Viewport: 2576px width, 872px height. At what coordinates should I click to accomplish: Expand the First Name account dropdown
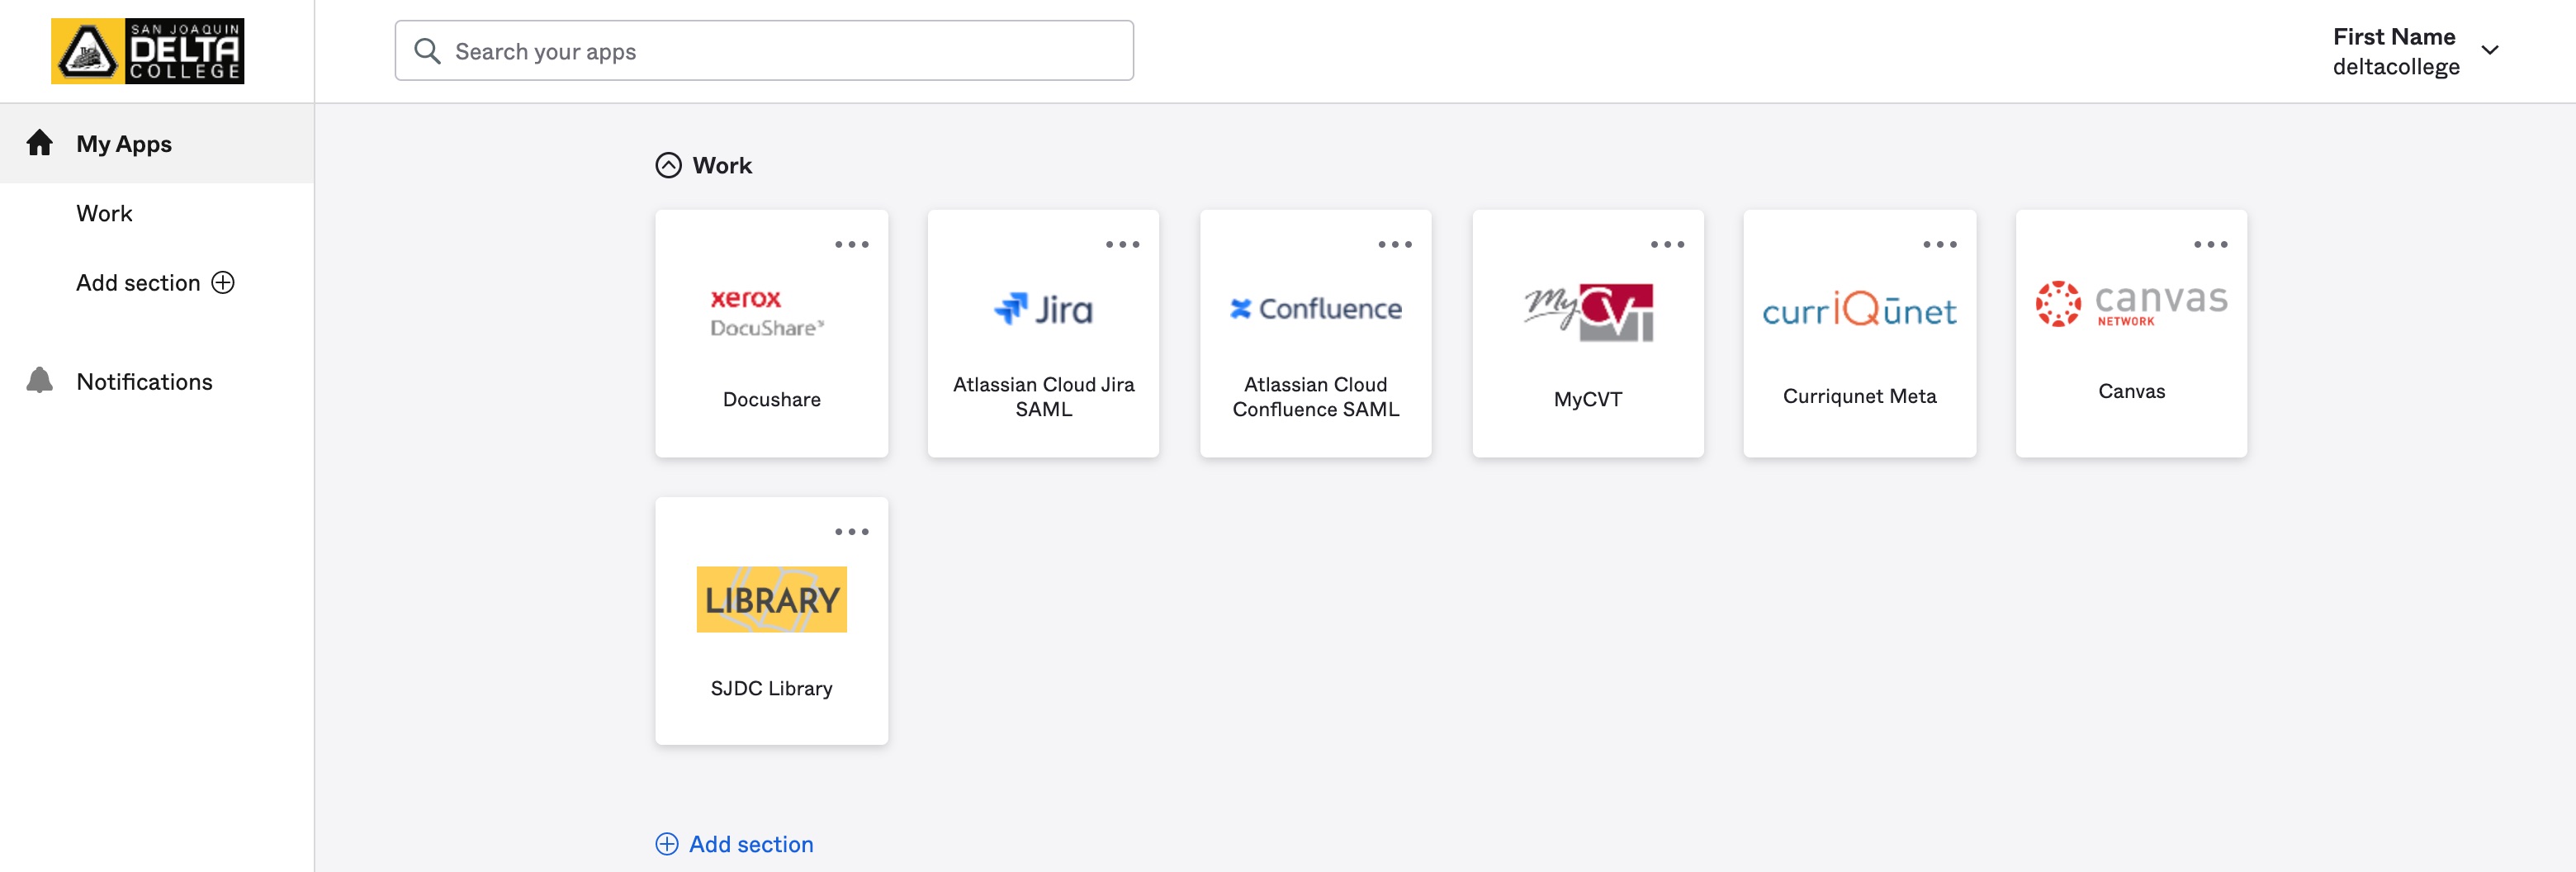pos(2489,50)
